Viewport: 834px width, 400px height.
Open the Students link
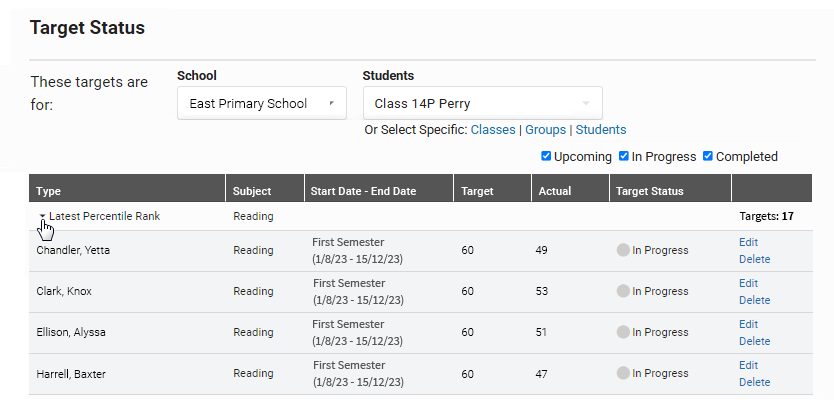[x=601, y=130]
